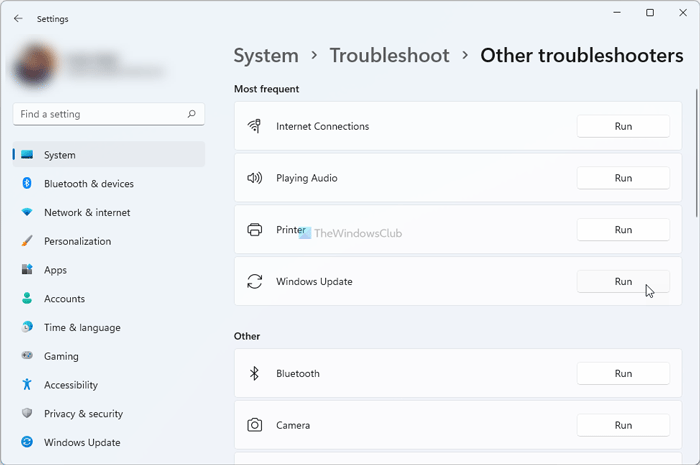700x465 pixels.
Task: Run the Windows Update troubleshooter
Action: click(623, 282)
